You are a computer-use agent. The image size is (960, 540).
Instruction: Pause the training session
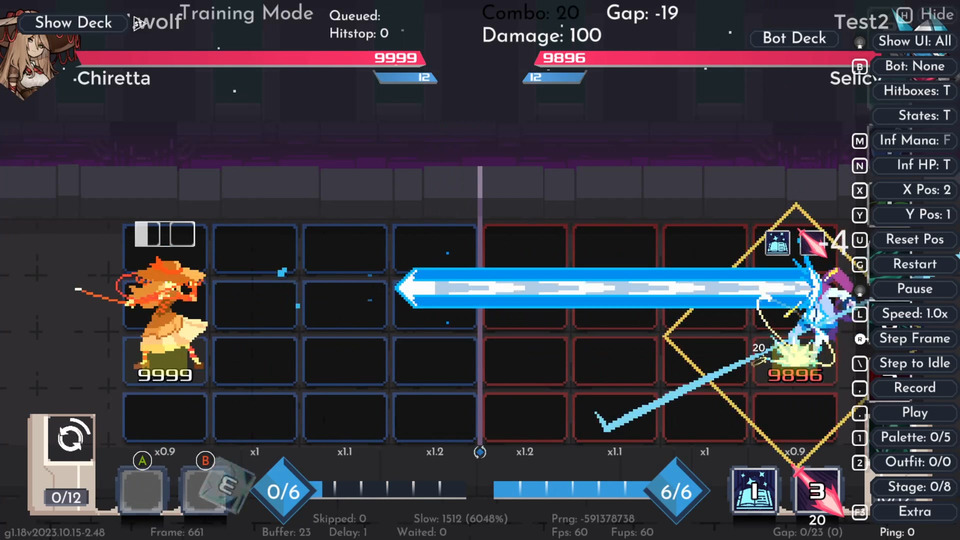pyautogui.click(x=915, y=288)
